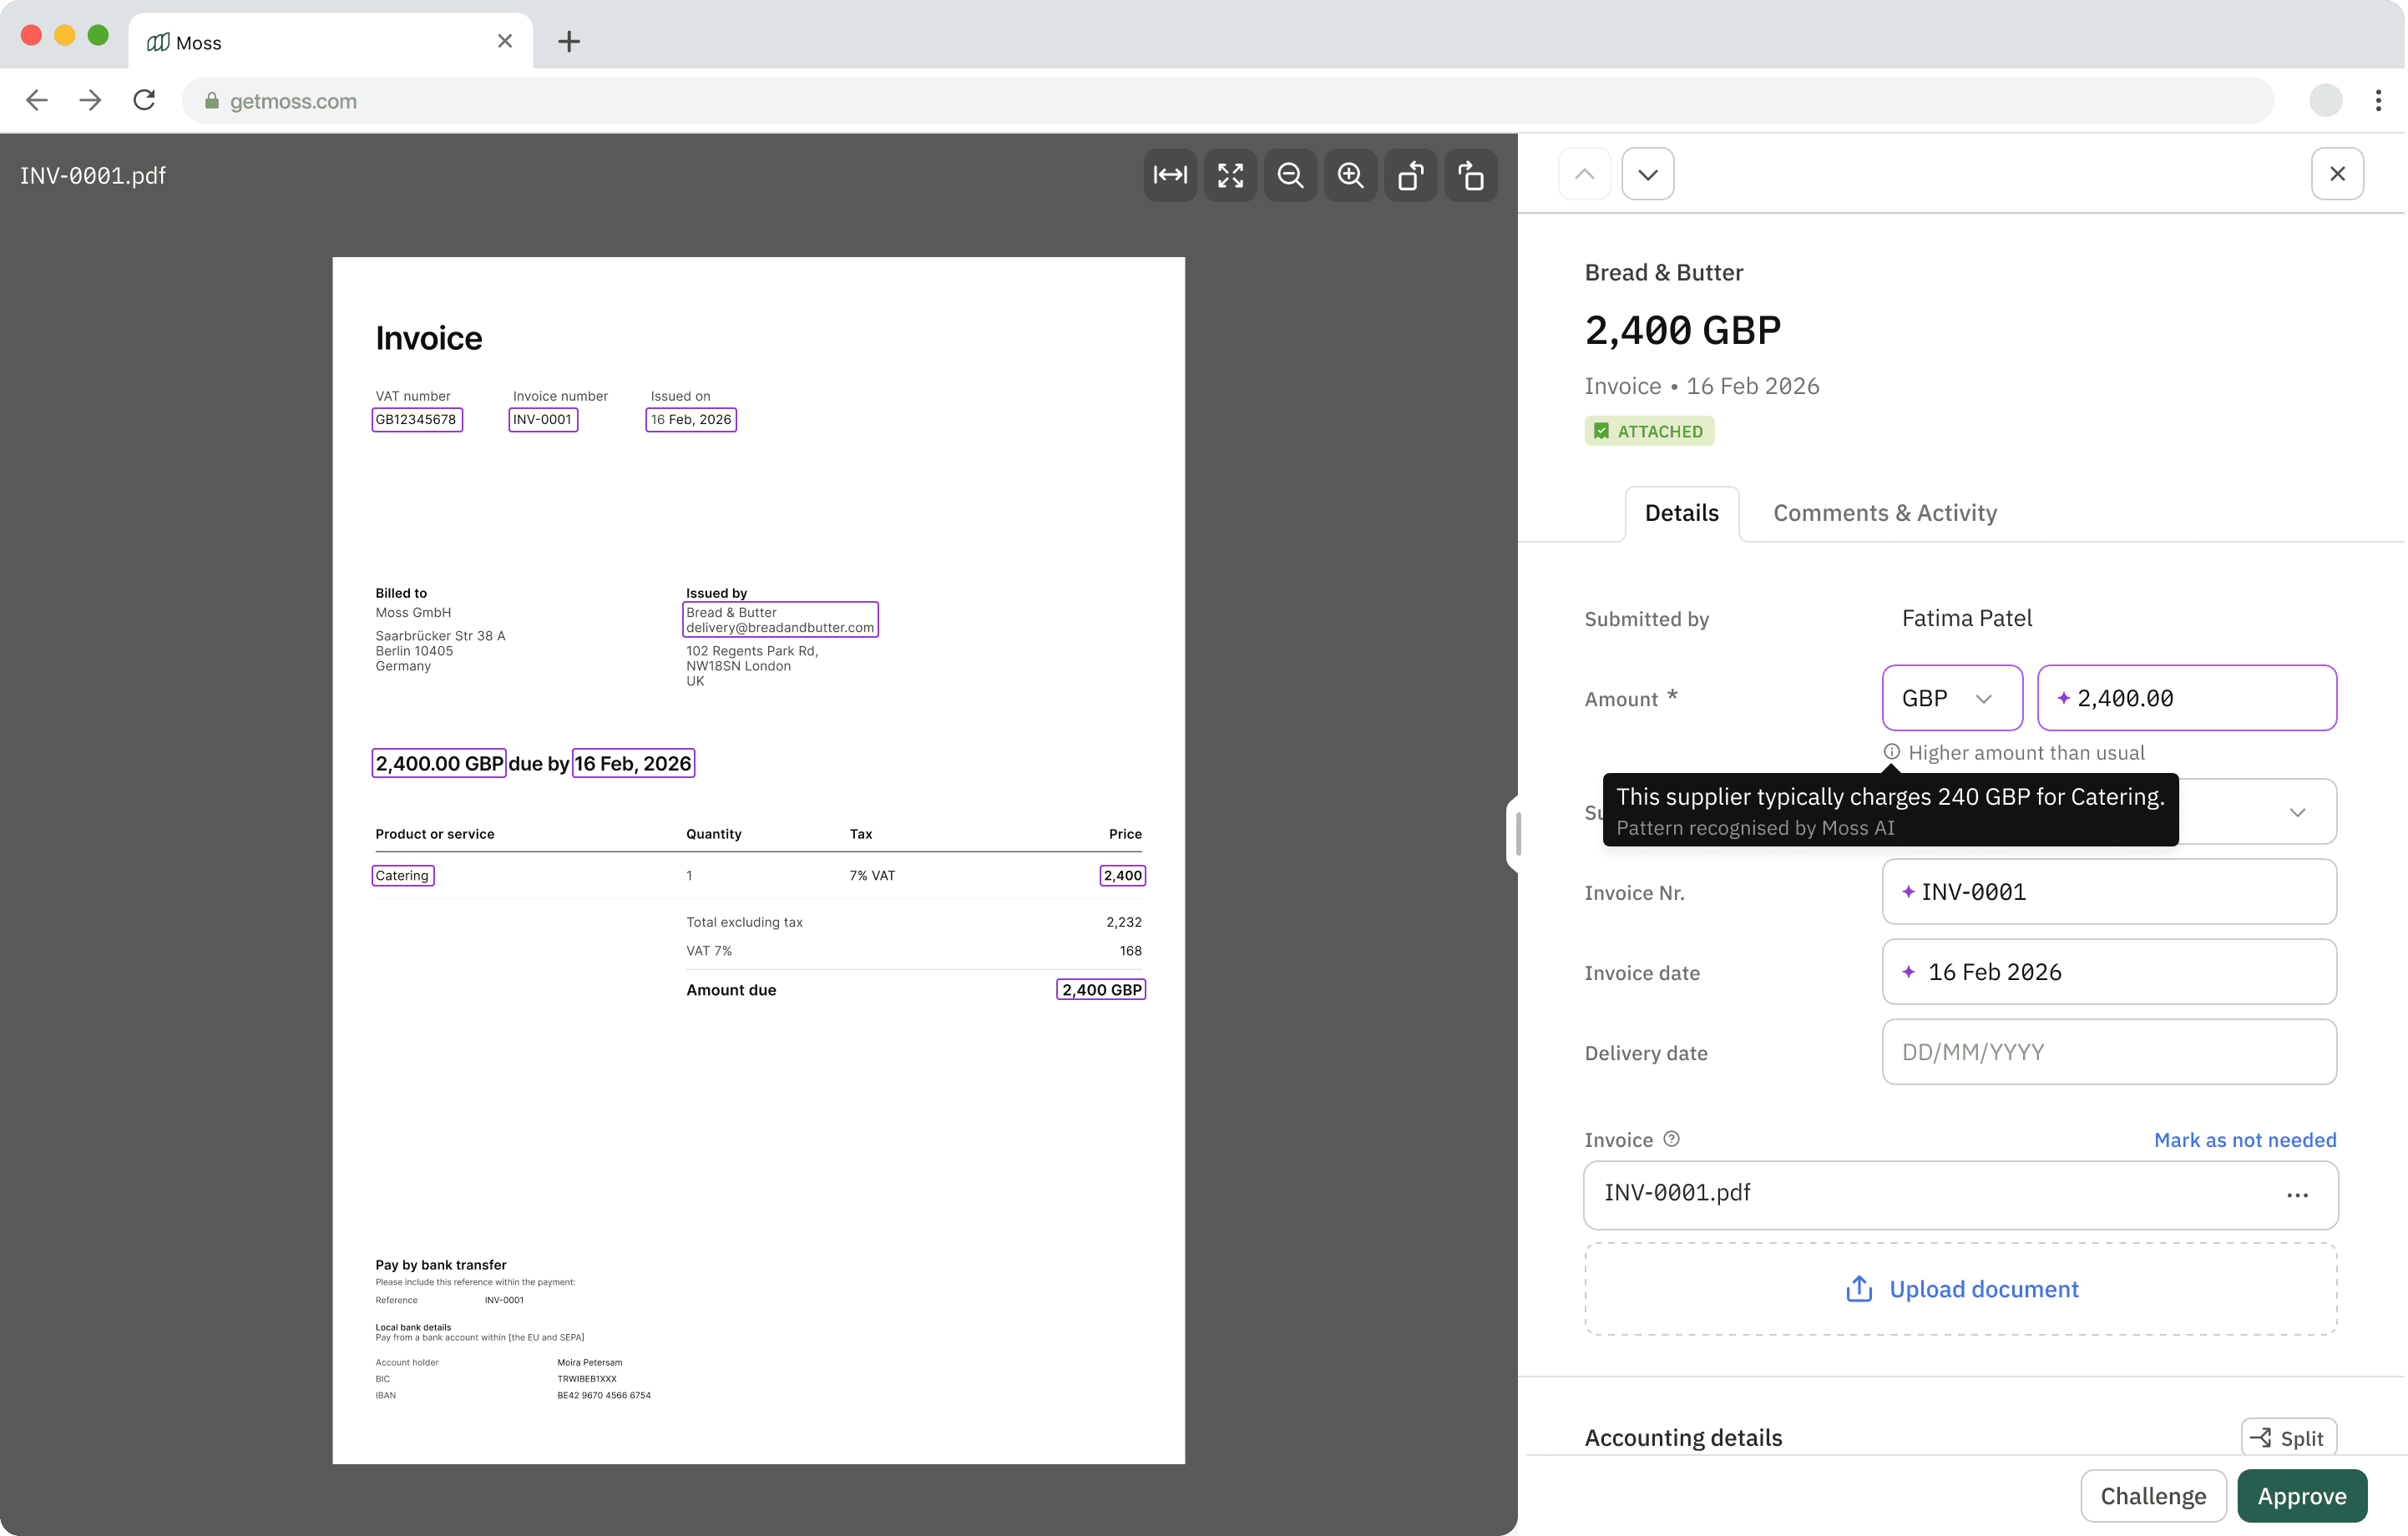Open the INV-0001.pdf three-dots menu

[2297, 1195]
